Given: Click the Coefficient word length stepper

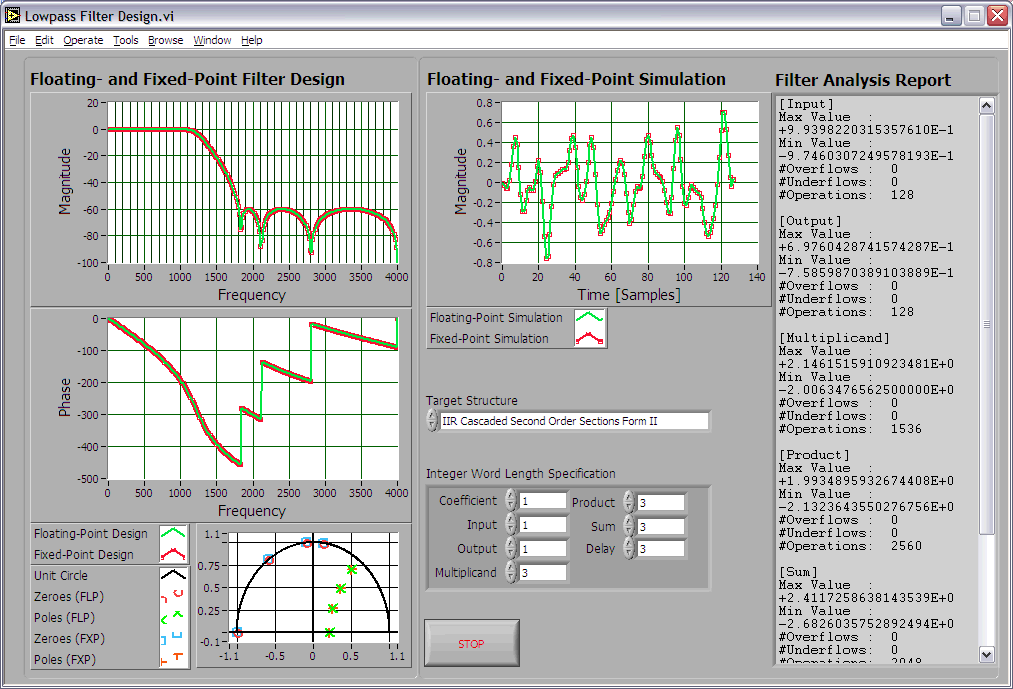Looking at the screenshot, I should point(510,500).
